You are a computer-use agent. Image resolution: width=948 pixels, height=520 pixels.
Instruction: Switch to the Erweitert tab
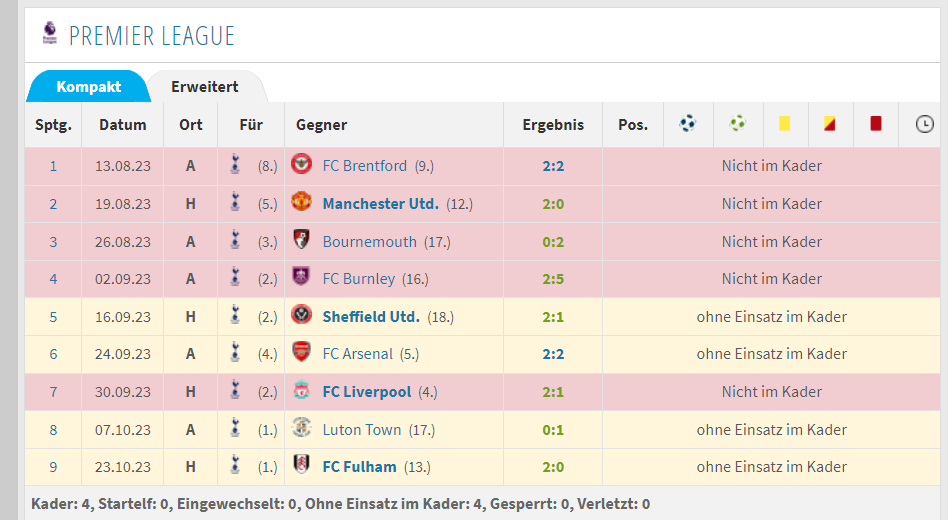click(x=204, y=86)
